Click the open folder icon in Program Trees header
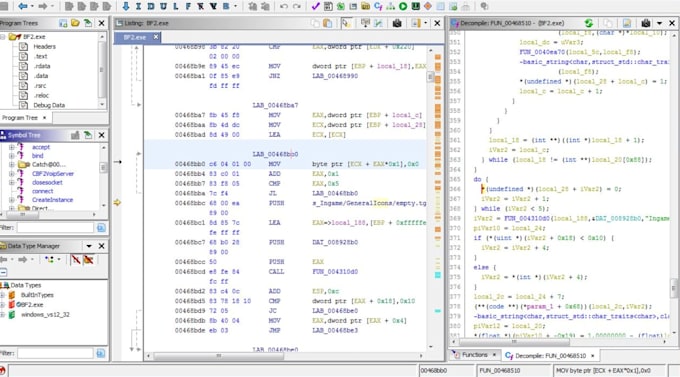This screenshot has width=680, height=377. [75, 23]
